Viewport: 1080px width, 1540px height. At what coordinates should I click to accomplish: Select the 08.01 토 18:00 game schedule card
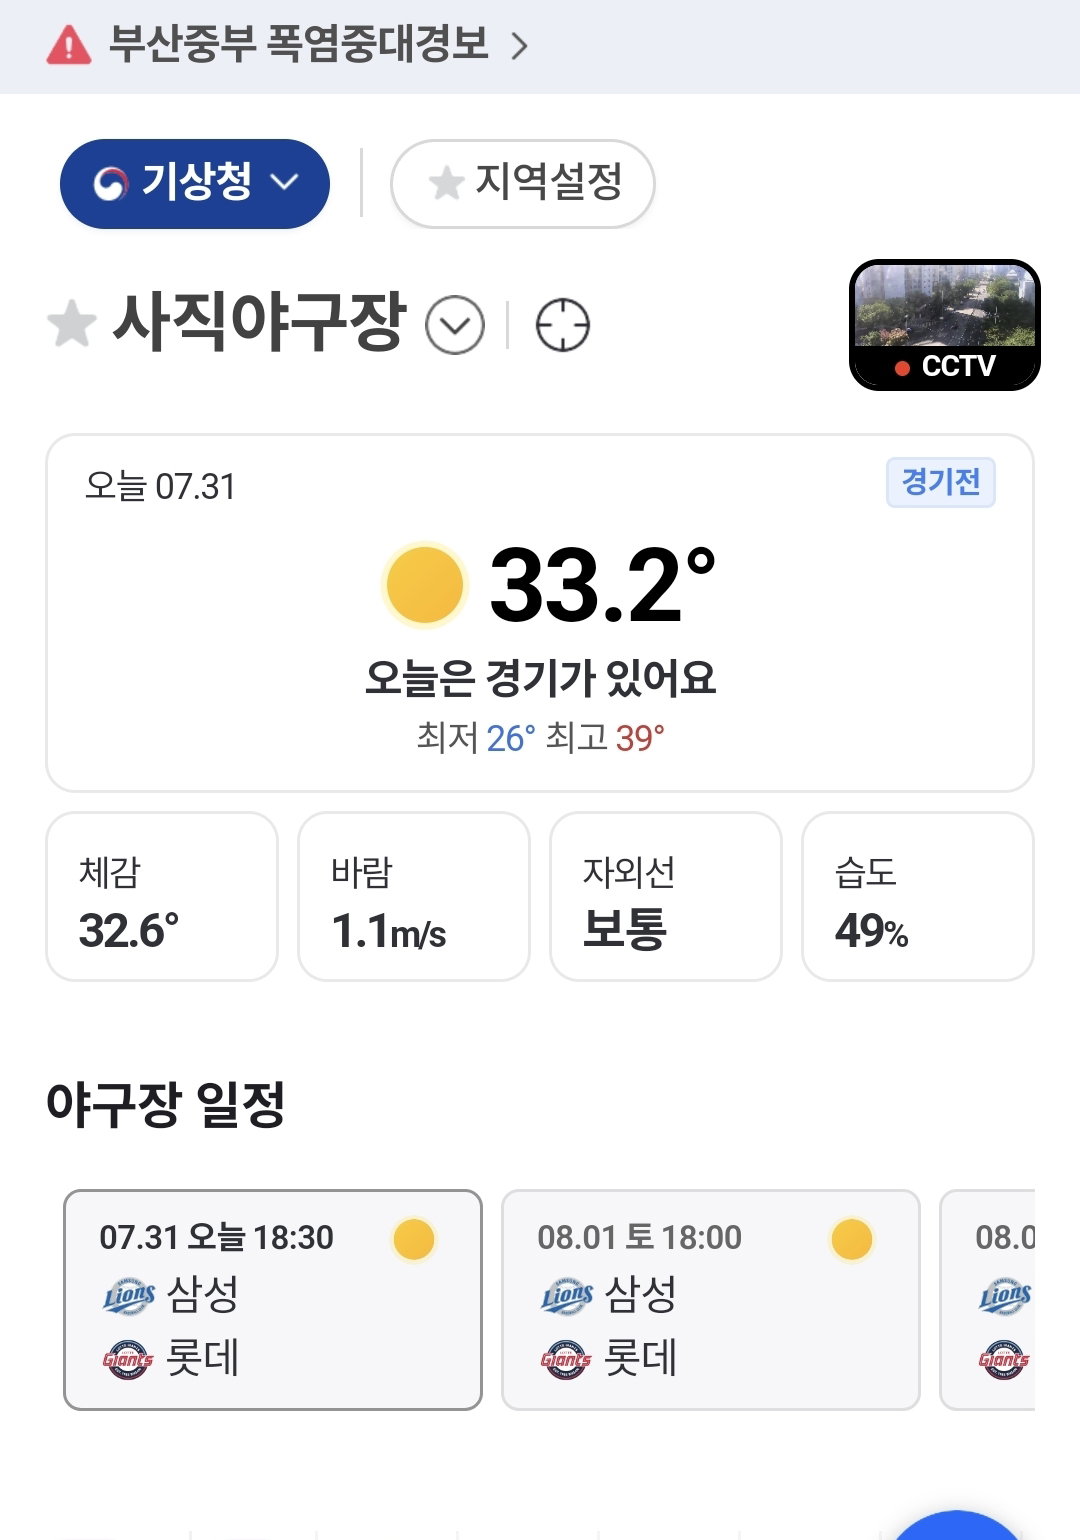point(711,1300)
